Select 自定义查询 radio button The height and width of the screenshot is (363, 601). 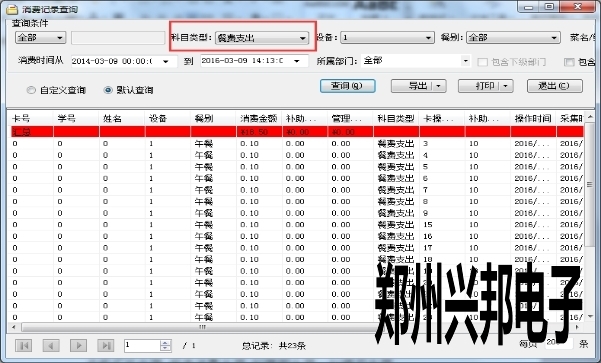click(x=31, y=90)
